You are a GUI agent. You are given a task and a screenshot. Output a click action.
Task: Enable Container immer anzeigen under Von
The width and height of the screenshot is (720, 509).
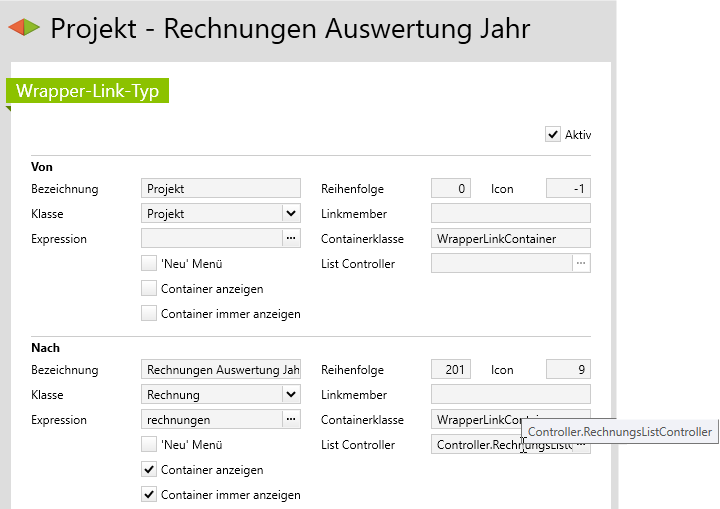[149, 314]
